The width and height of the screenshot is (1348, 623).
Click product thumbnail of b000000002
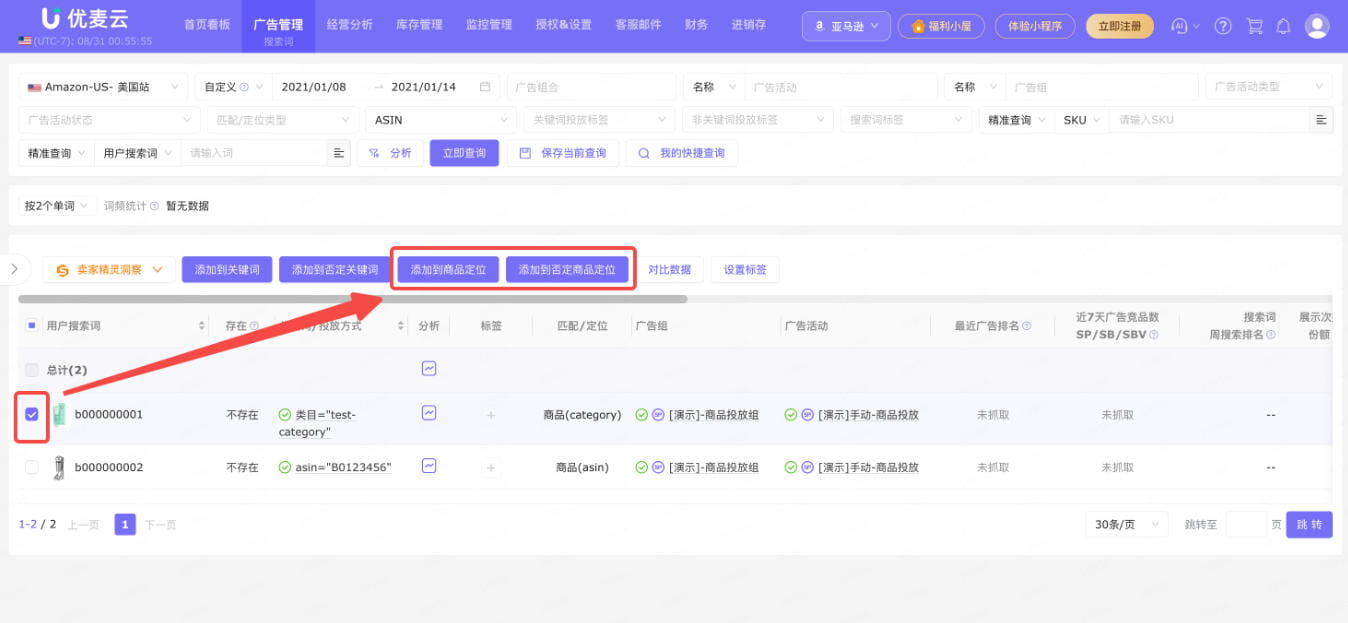(59, 467)
